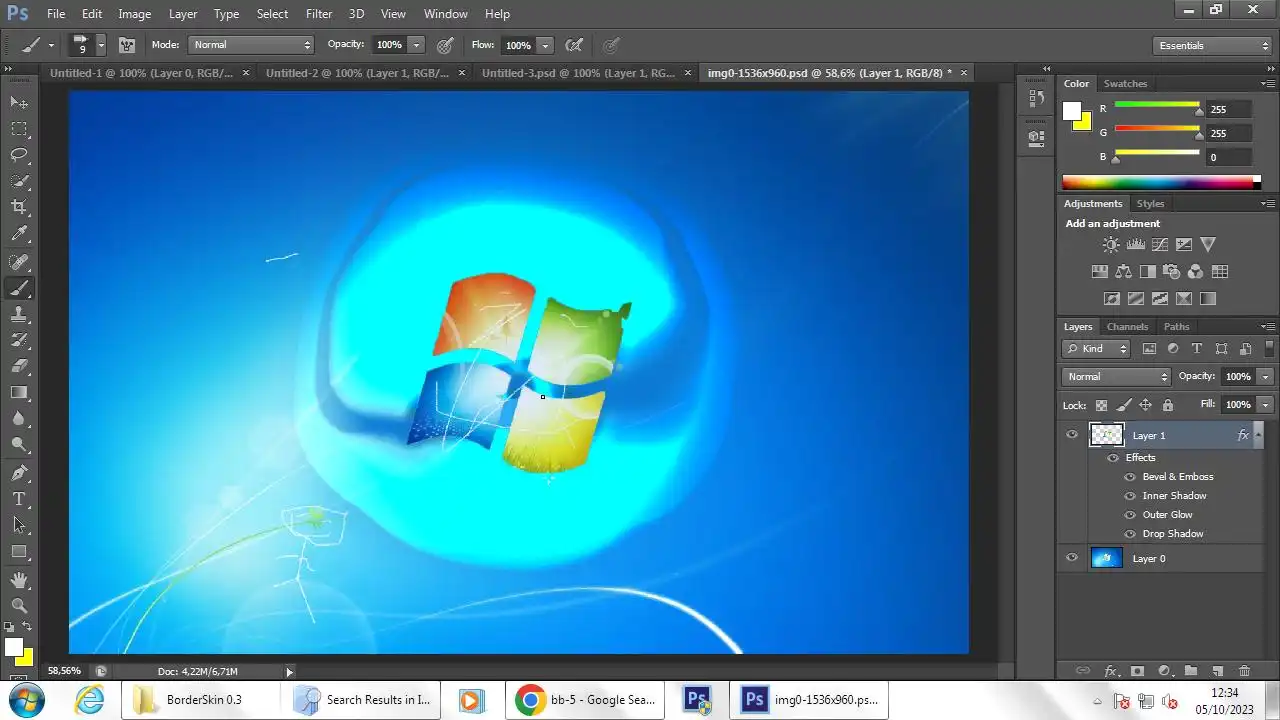Add a Levels adjustment
Viewport: 1280px width, 720px height.
click(1135, 244)
